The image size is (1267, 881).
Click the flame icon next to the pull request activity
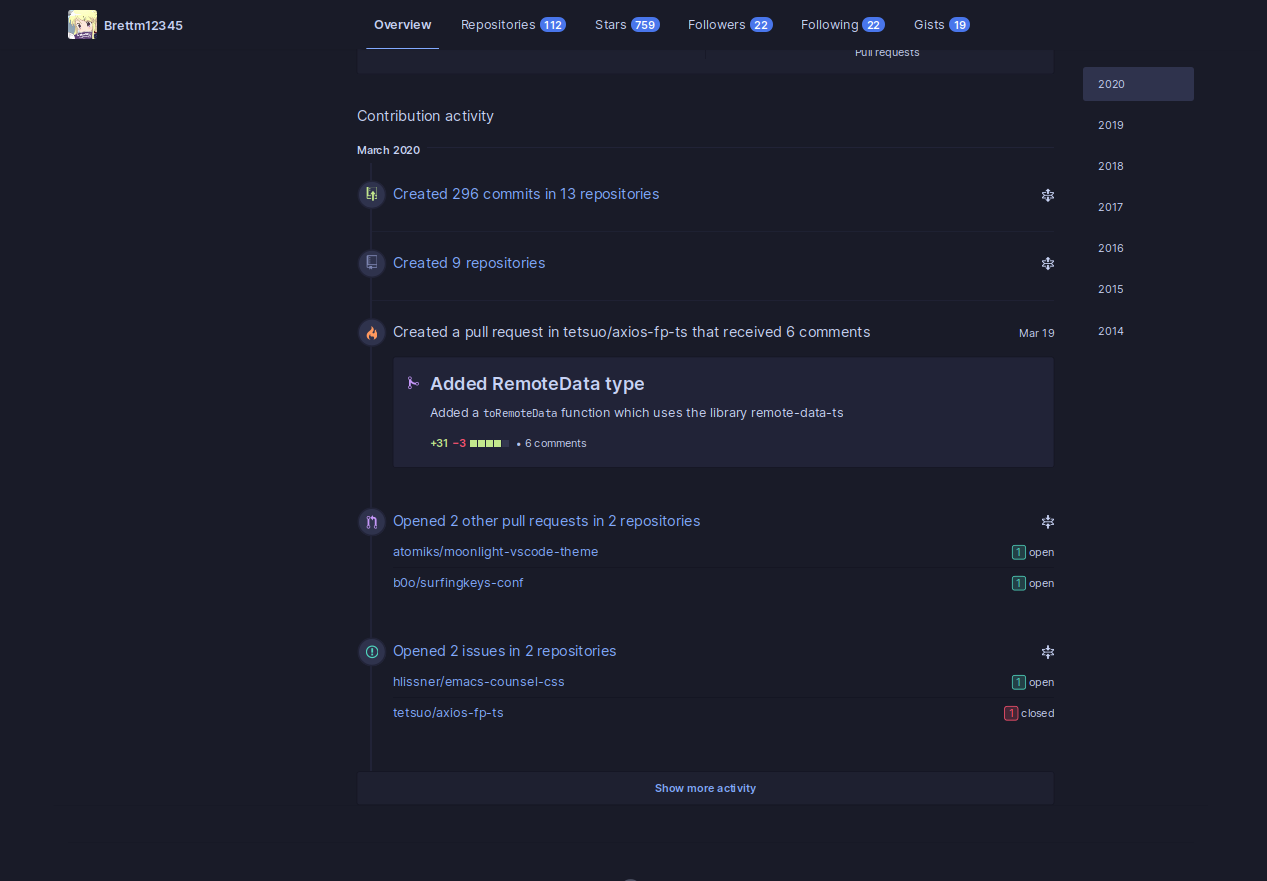pyautogui.click(x=371, y=332)
